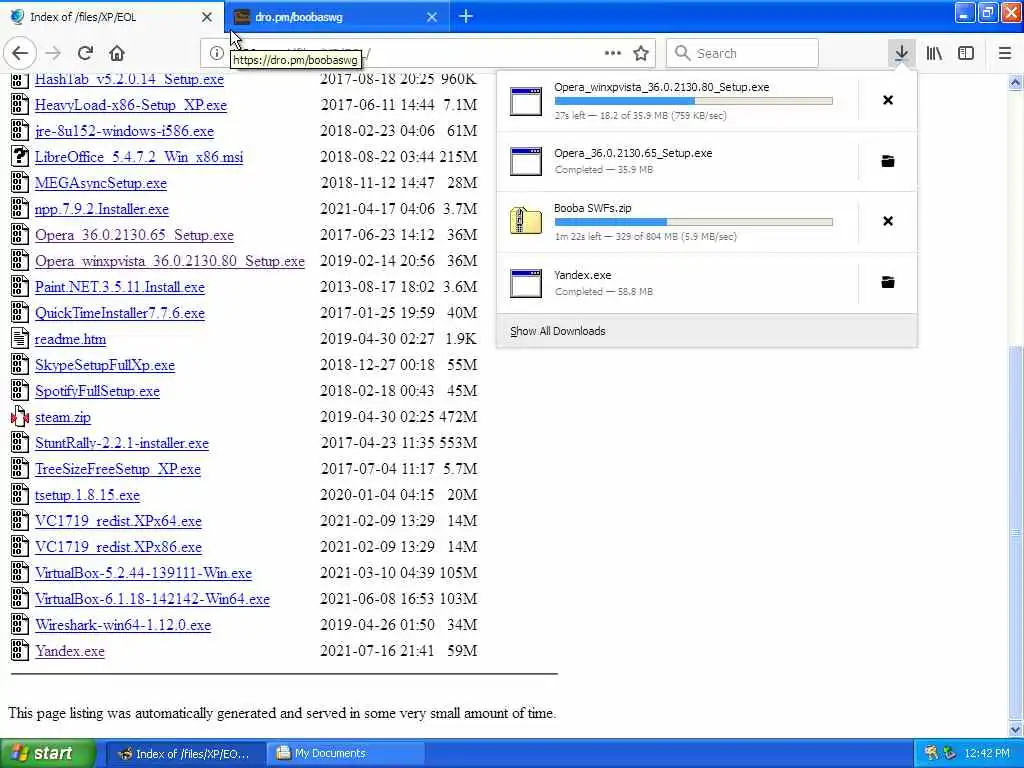Download LibreOffice_5.4.7.2_Win_x86.msi link

point(138,157)
